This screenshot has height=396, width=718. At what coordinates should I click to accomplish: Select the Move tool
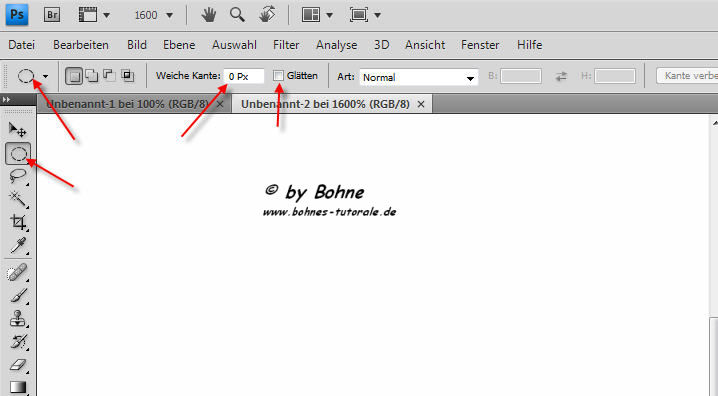pos(18,130)
